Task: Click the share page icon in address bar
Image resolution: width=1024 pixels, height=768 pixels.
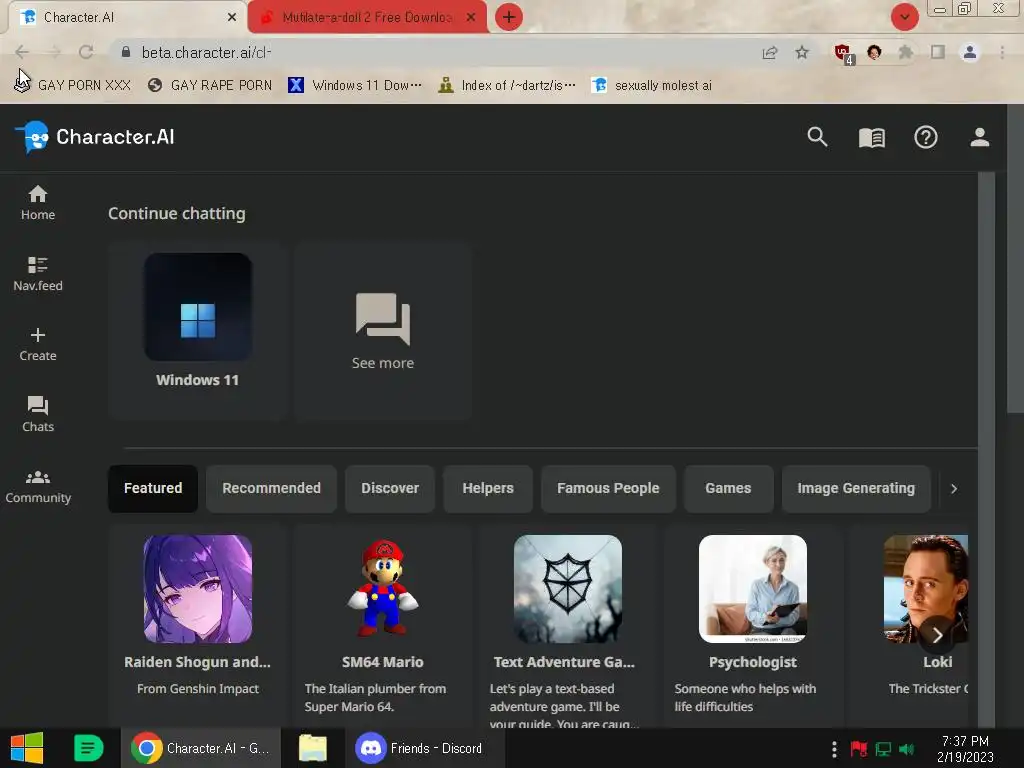Action: pyautogui.click(x=770, y=53)
